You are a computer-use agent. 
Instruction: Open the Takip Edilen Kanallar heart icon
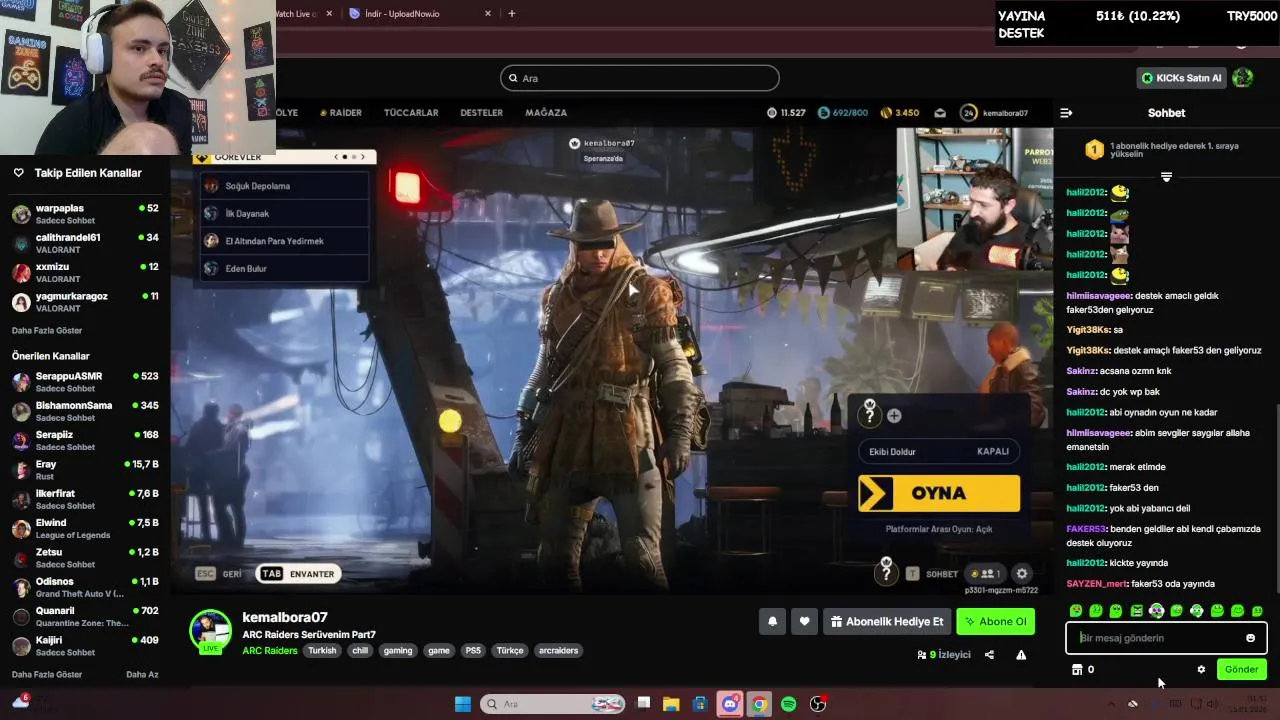[18, 173]
